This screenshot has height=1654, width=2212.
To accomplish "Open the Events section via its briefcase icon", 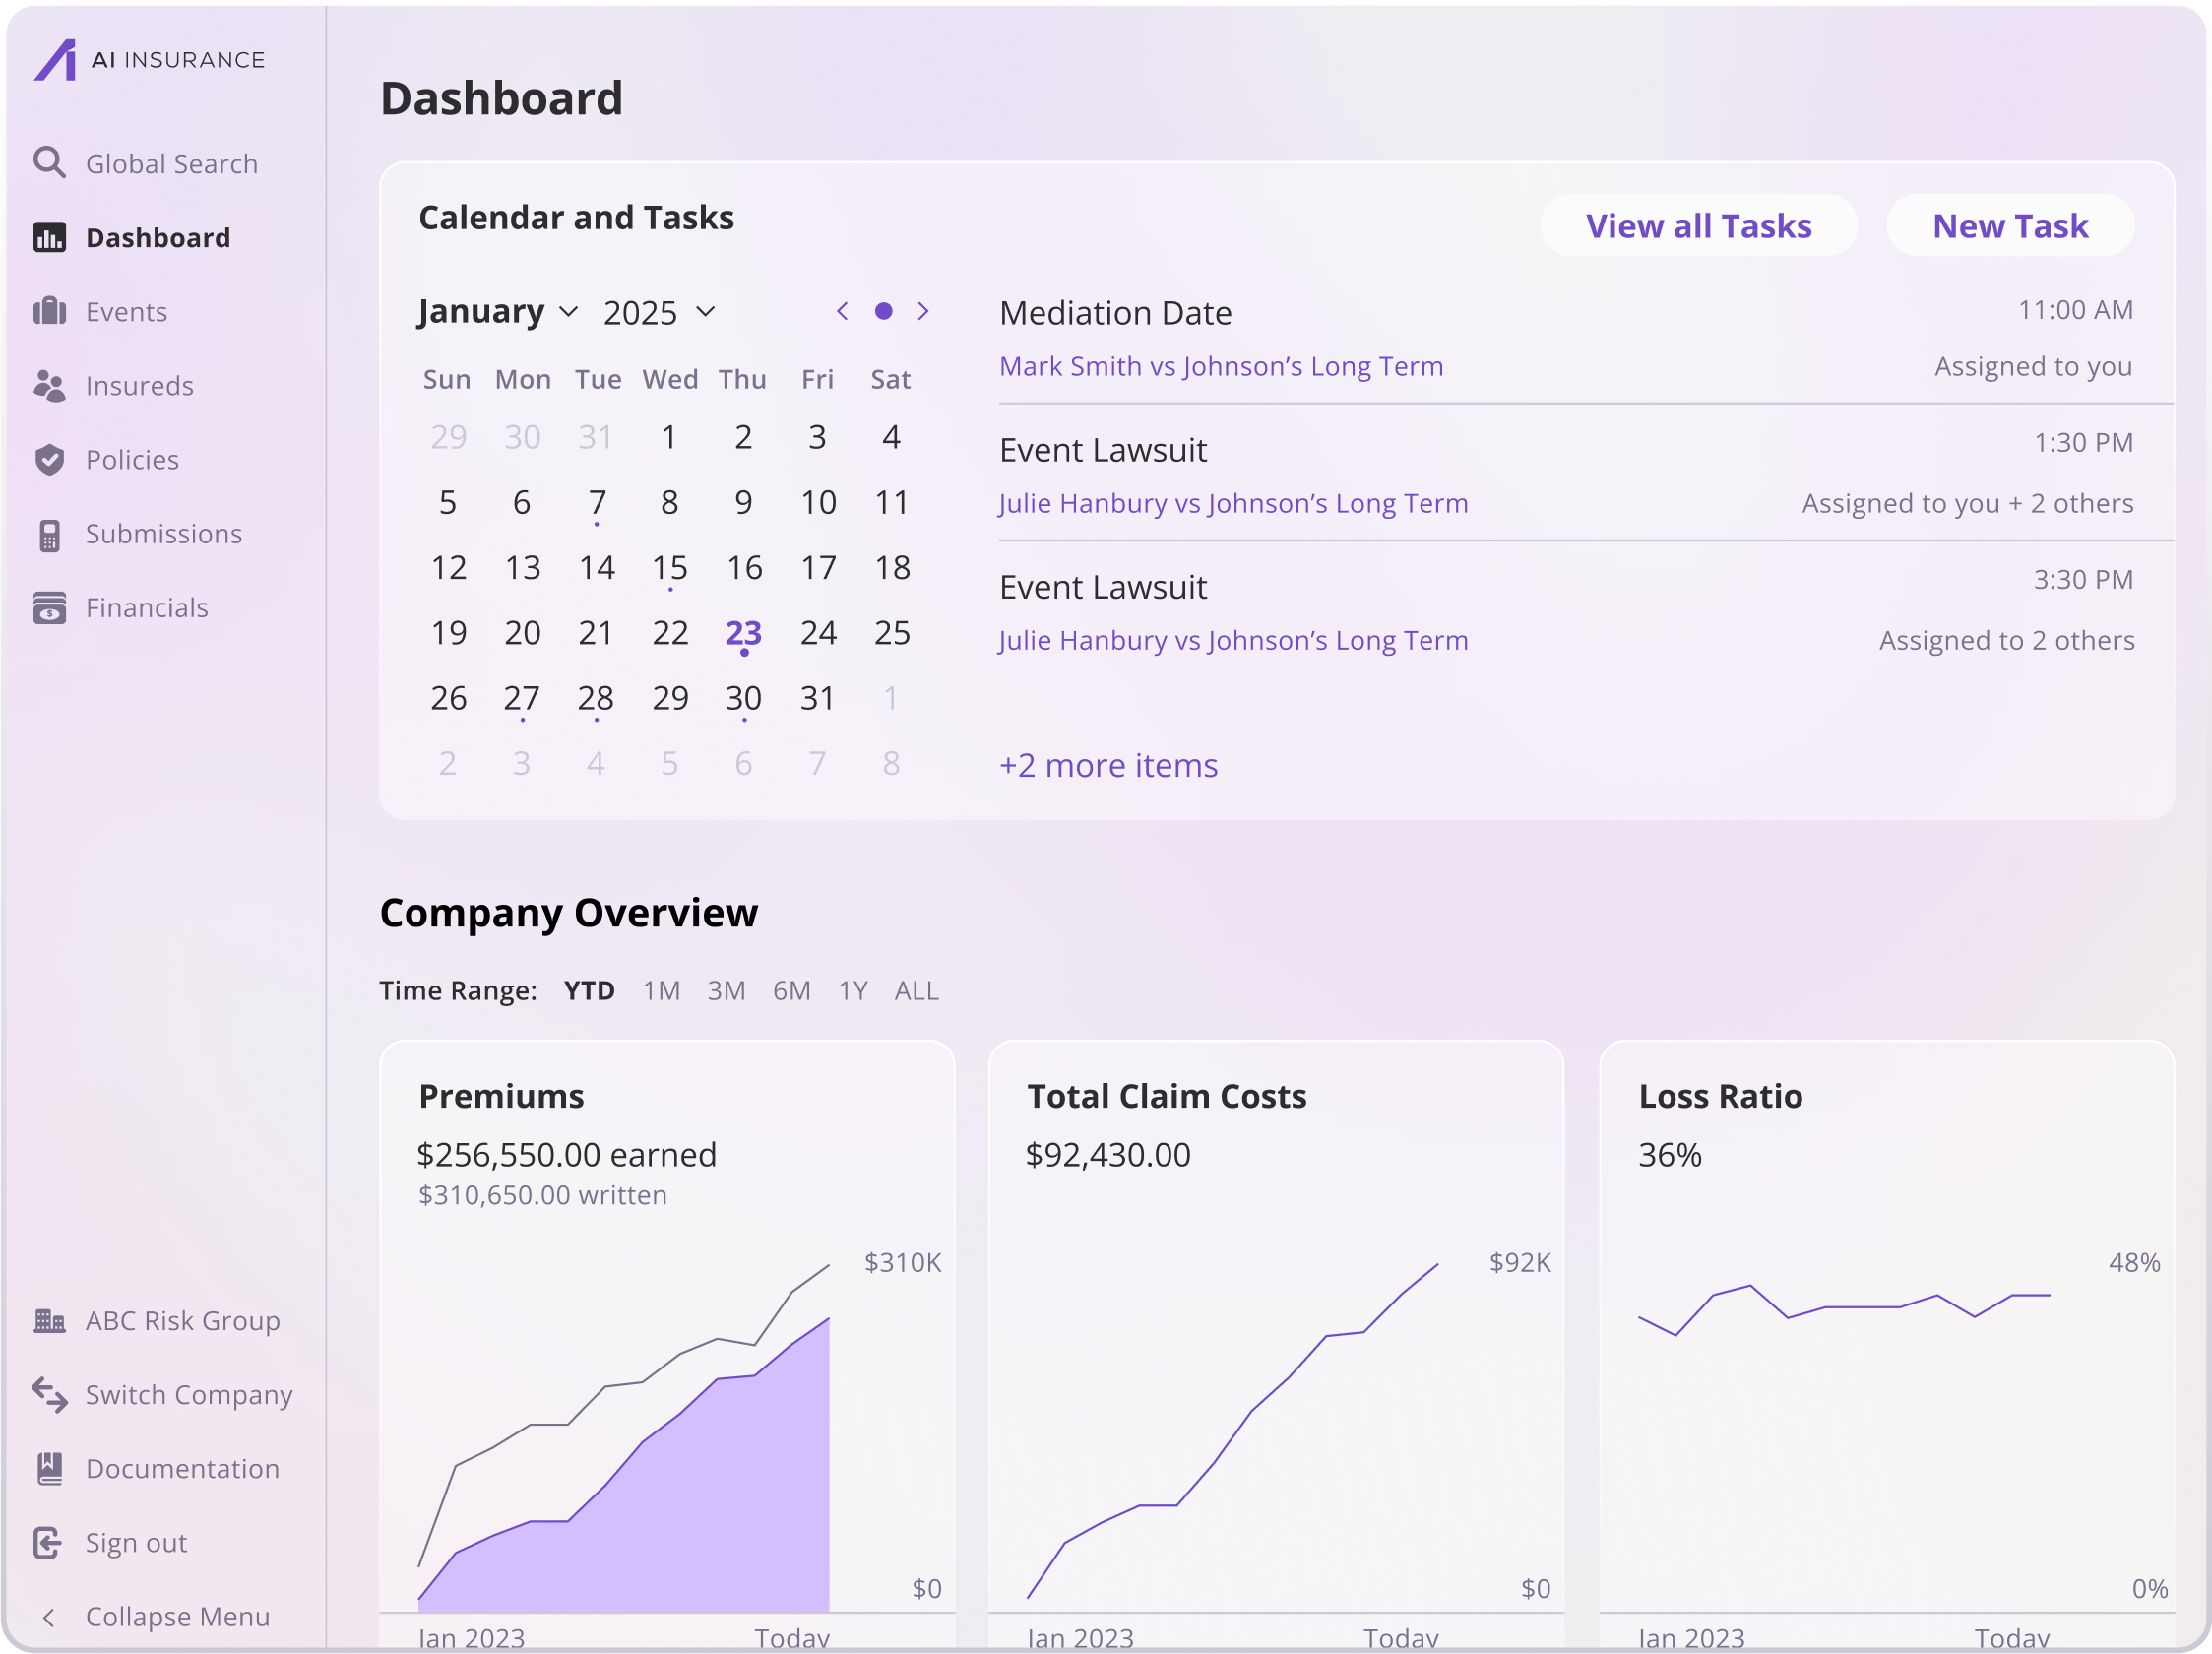I will 51,311.
